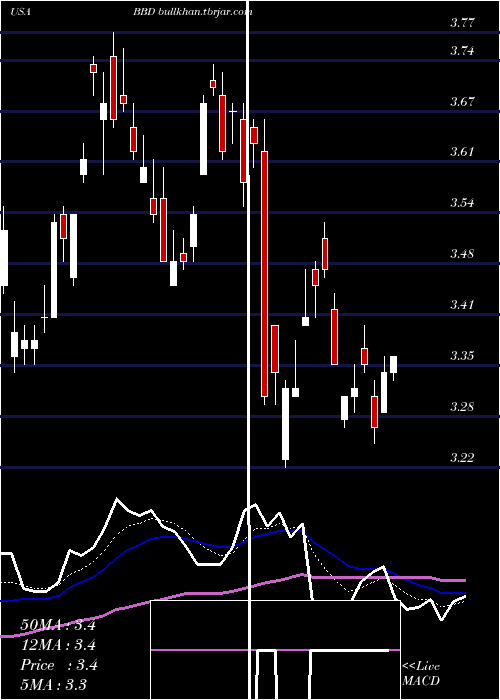500x700 pixels.
Task: Click the 3.48 price axis label
Action: (x=462, y=254)
